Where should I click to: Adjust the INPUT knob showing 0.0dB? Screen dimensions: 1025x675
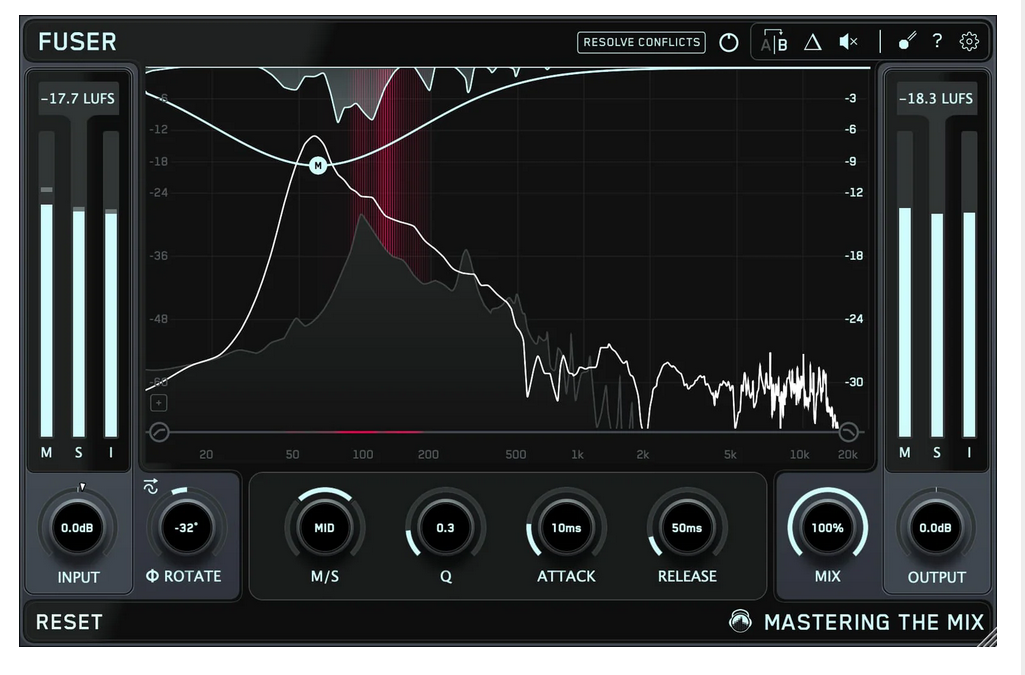pyautogui.click(x=77, y=528)
